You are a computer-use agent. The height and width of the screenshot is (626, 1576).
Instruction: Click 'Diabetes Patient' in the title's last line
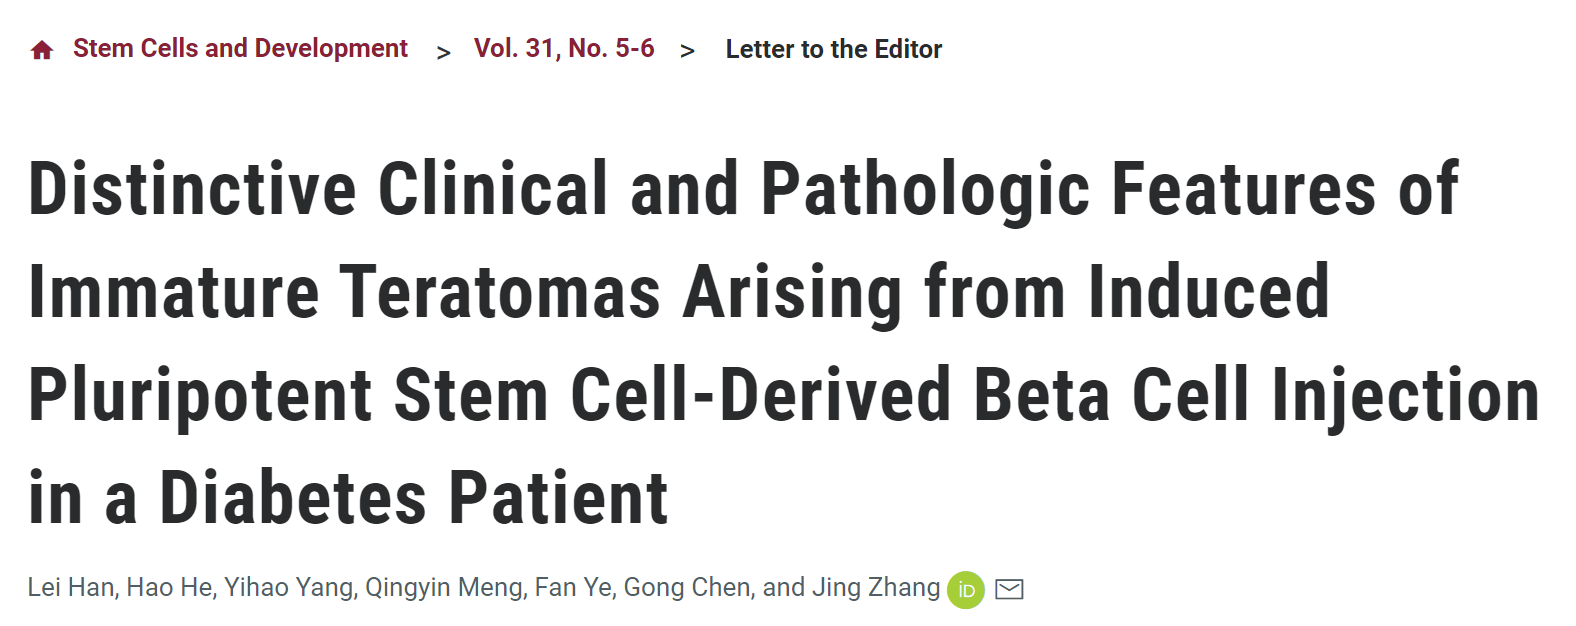coord(414,498)
